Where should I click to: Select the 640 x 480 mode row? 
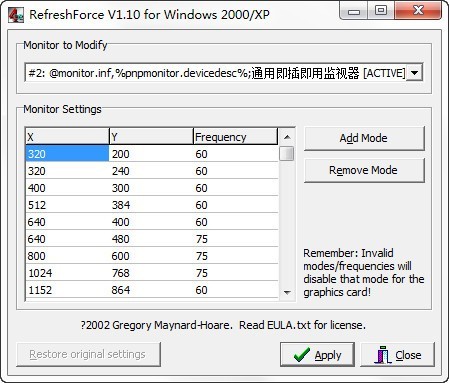click(152, 239)
